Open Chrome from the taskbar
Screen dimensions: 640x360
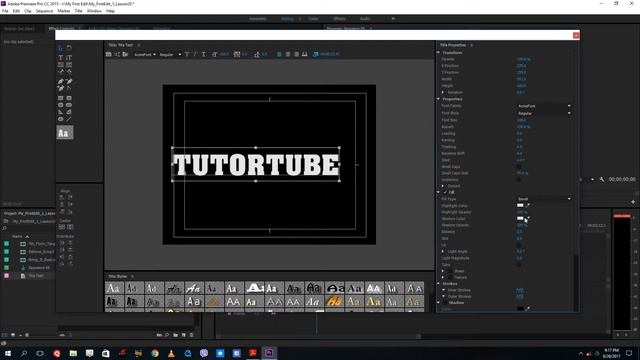[x=155, y=353]
